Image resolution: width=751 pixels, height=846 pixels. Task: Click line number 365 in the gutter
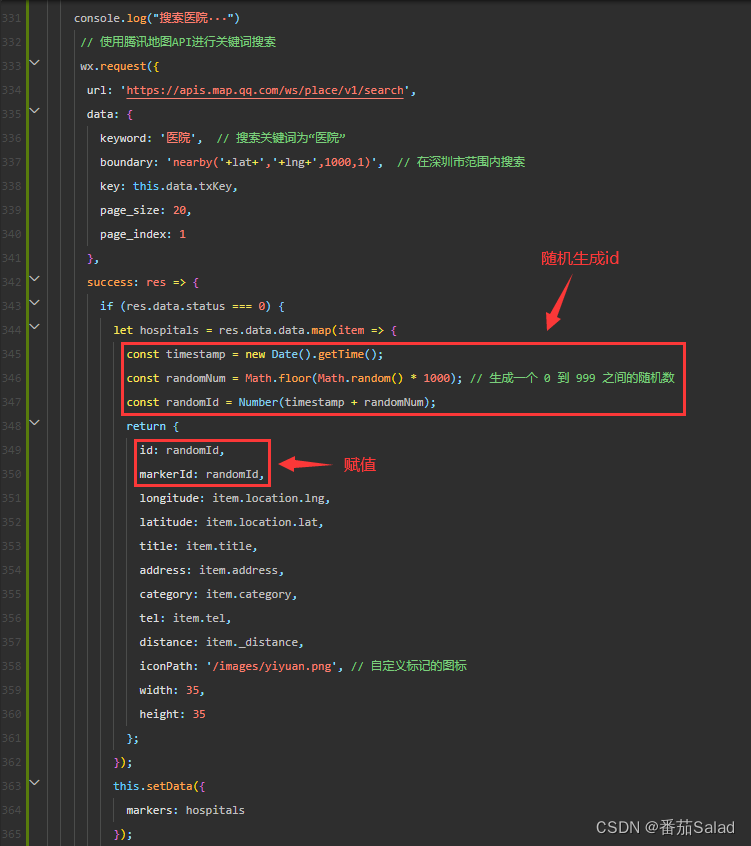click(x=11, y=835)
